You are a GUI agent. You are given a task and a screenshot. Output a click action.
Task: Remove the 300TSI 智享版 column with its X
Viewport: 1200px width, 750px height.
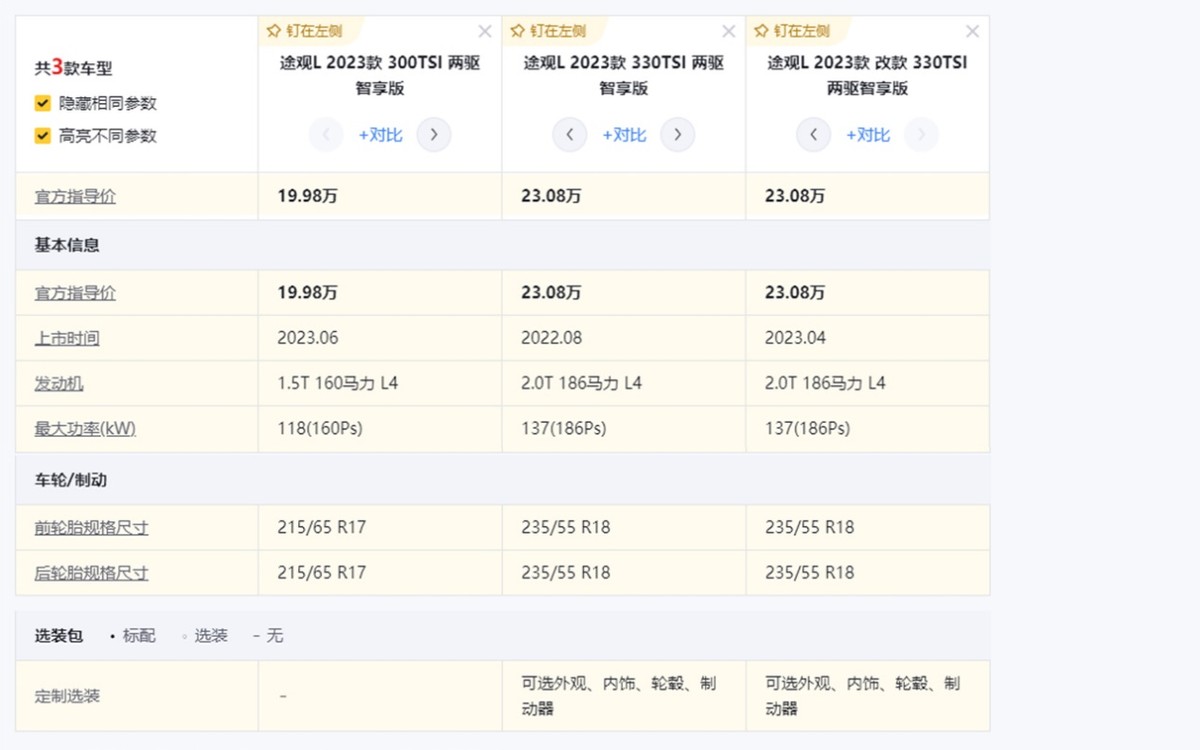pyautogui.click(x=485, y=31)
